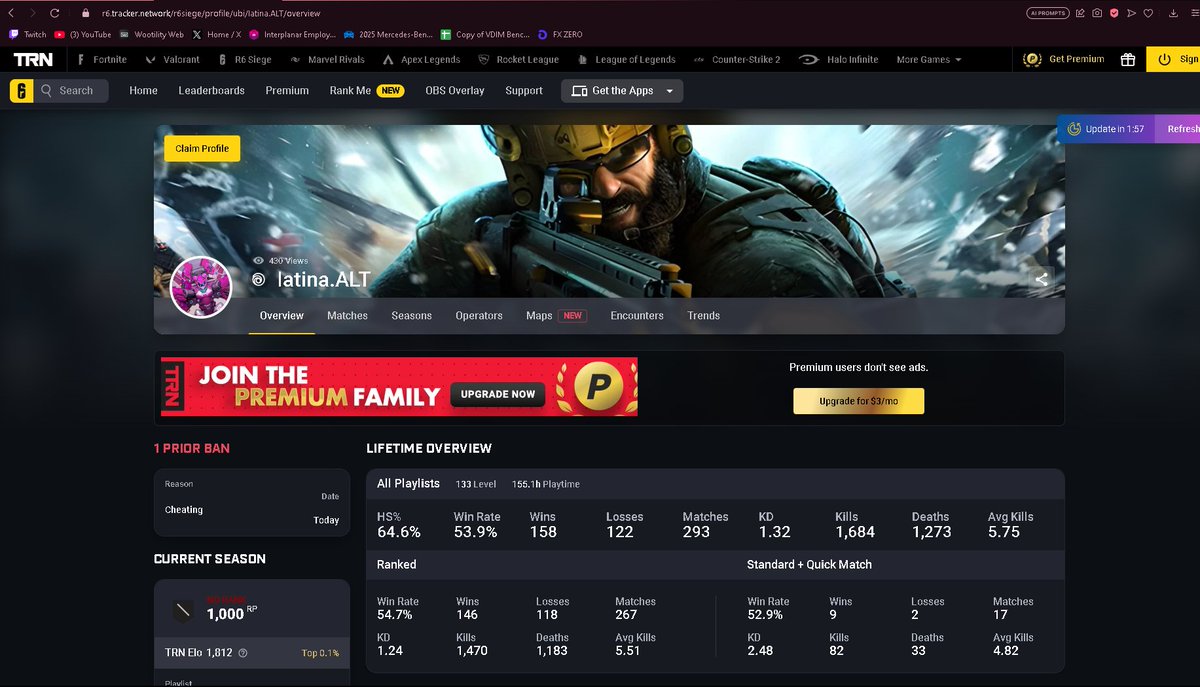The image size is (1200, 687).
Task: Click the Top 0.1% text
Action: pyautogui.click(x=320, y=653)
